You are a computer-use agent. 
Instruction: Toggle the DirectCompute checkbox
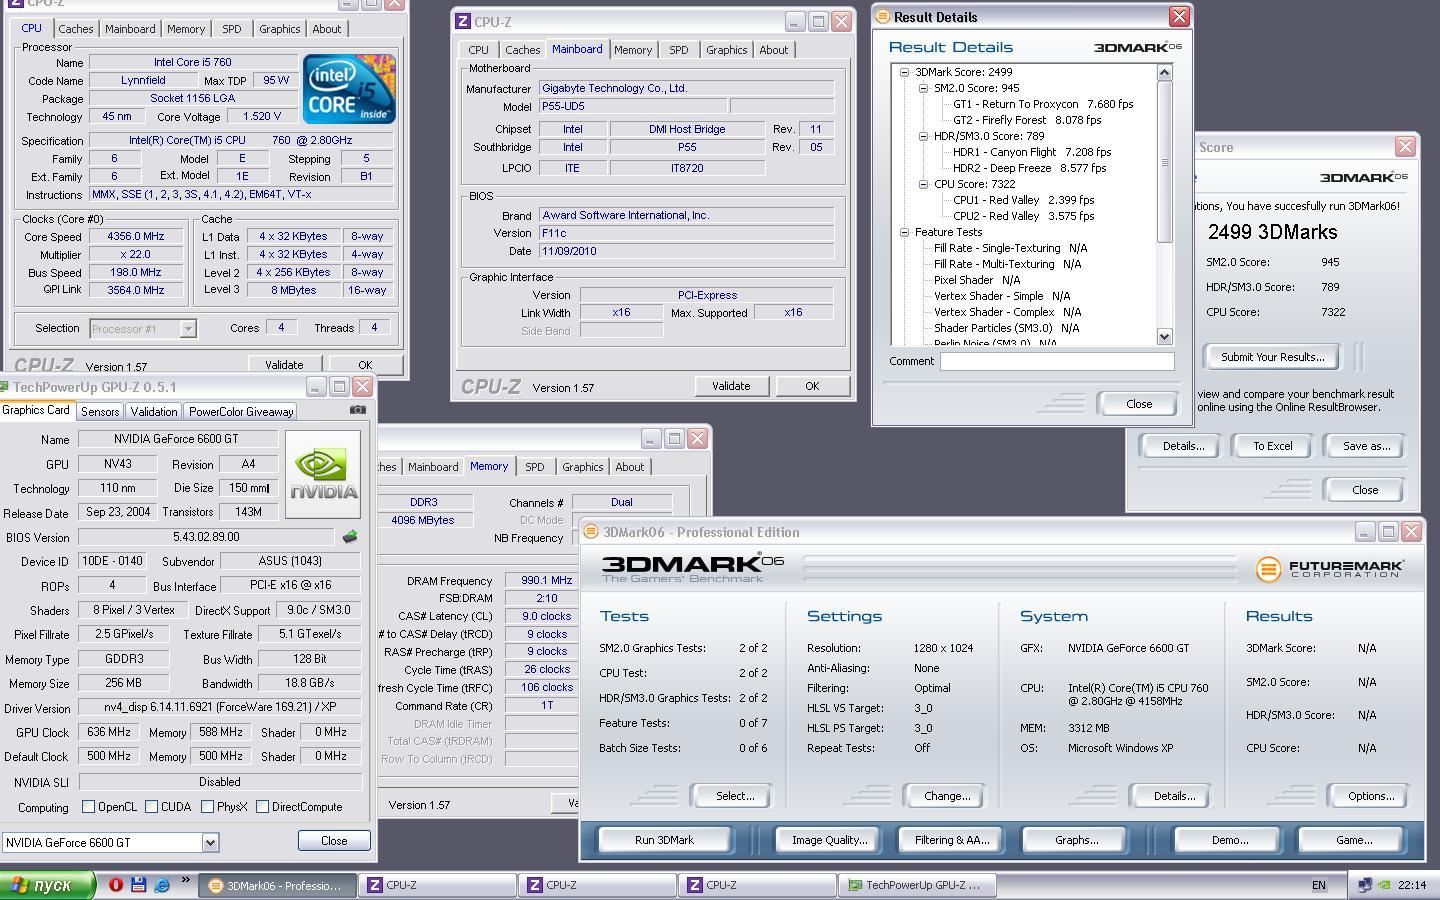click(x=262, y=807)
